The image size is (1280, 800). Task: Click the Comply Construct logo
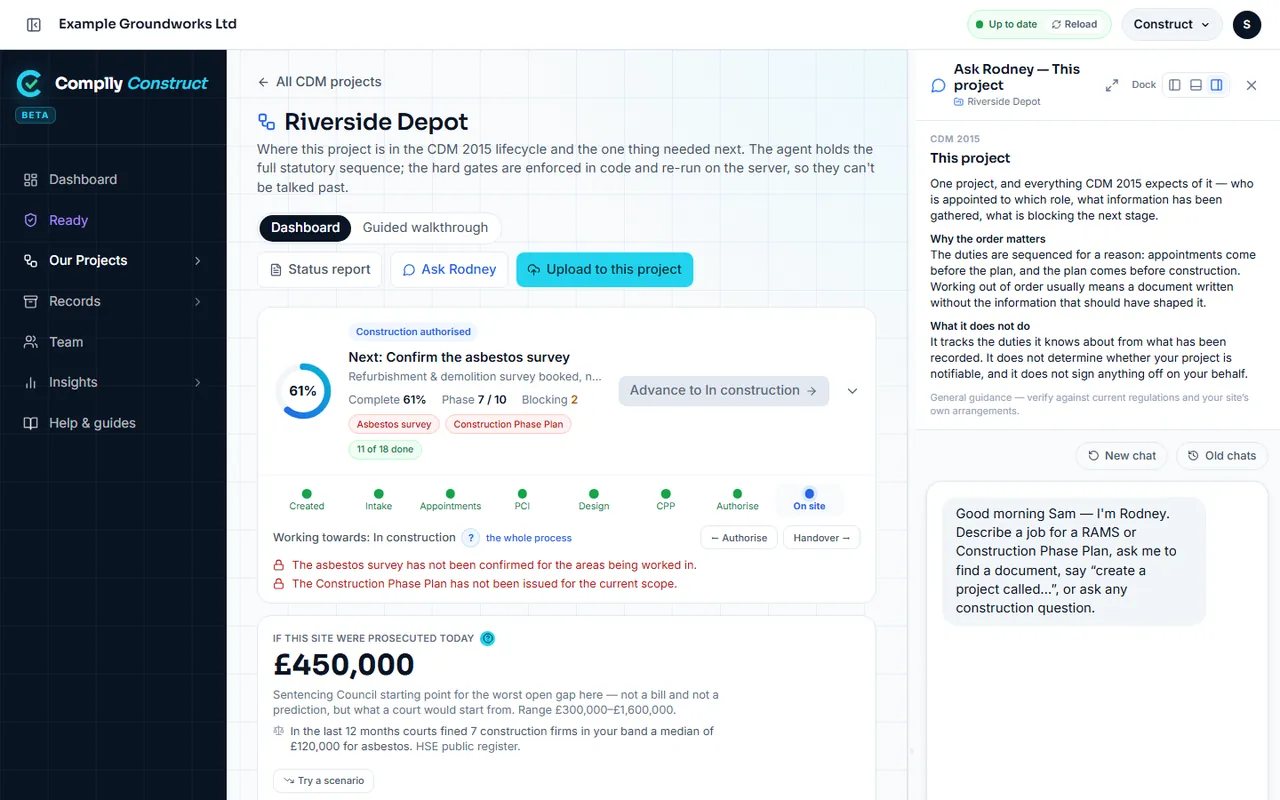click(112, 84)
